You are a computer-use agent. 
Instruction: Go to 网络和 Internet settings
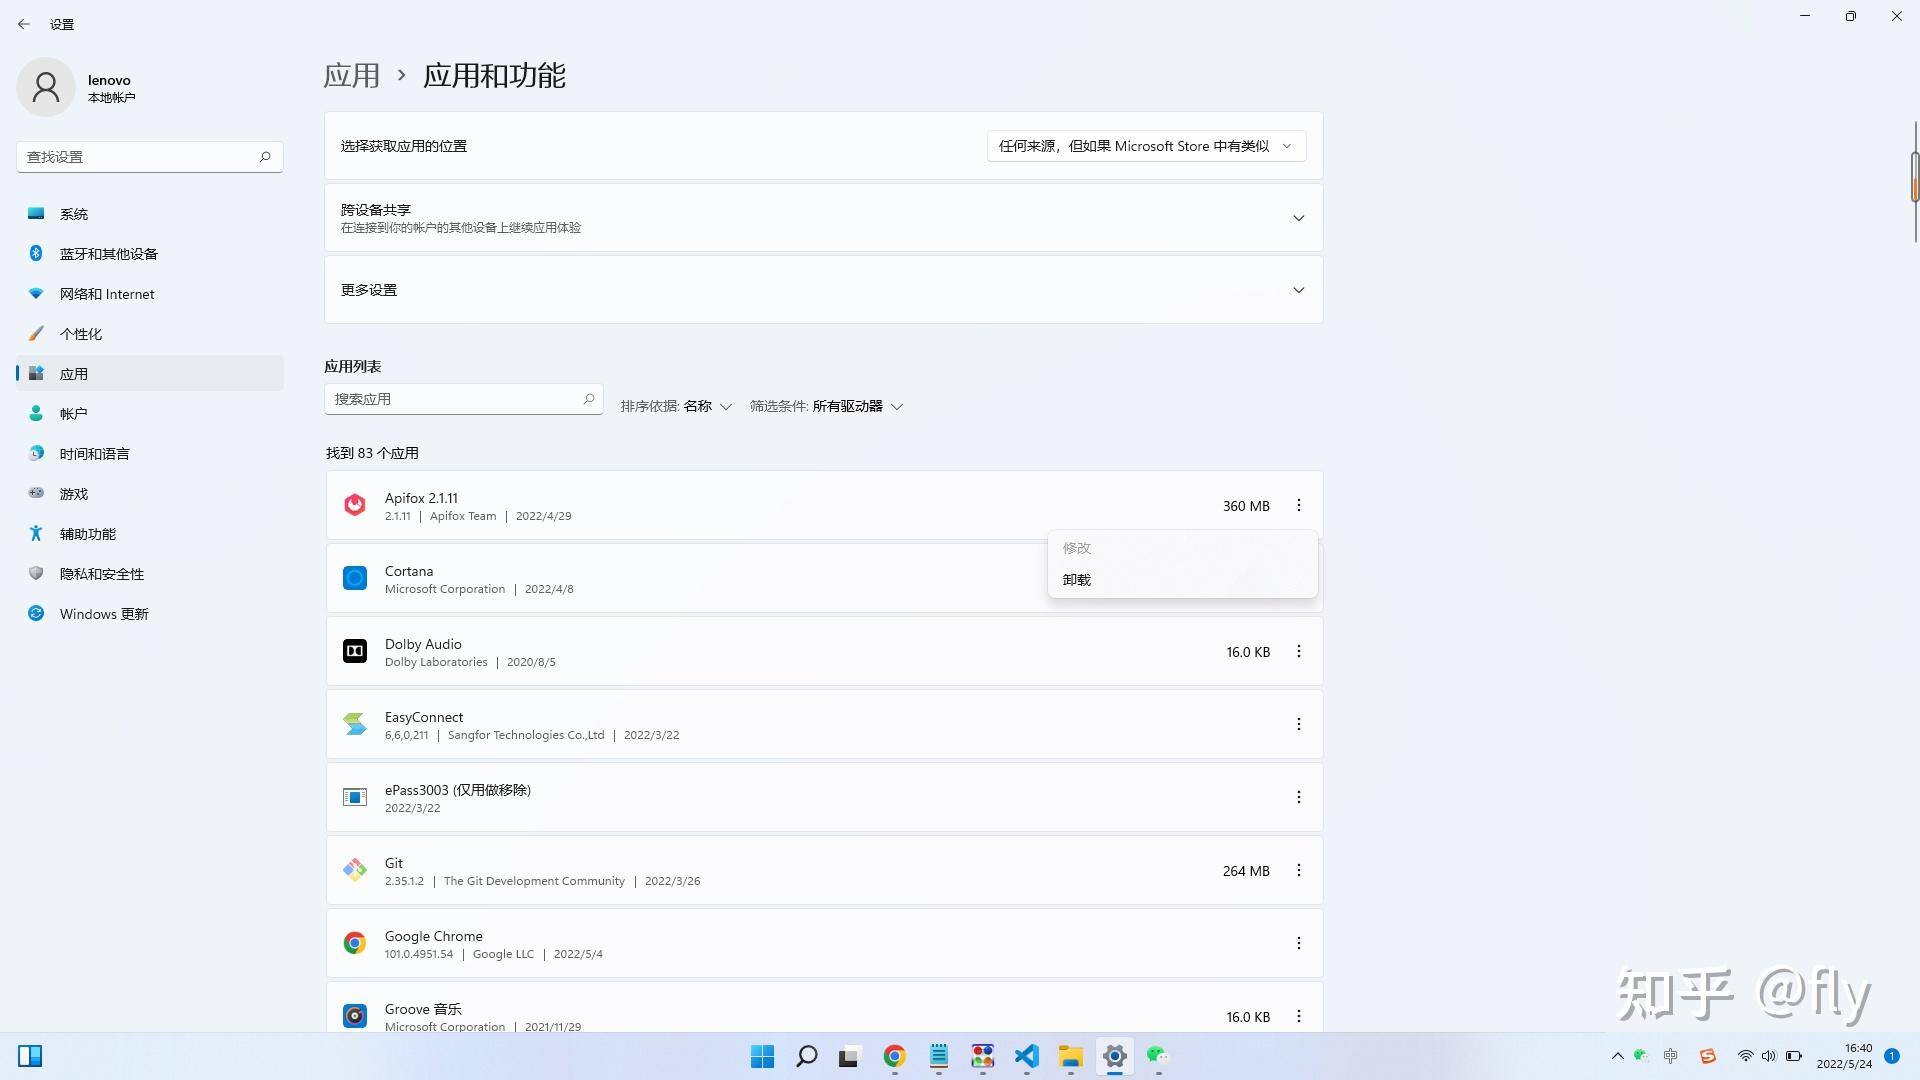coord(150,294)
